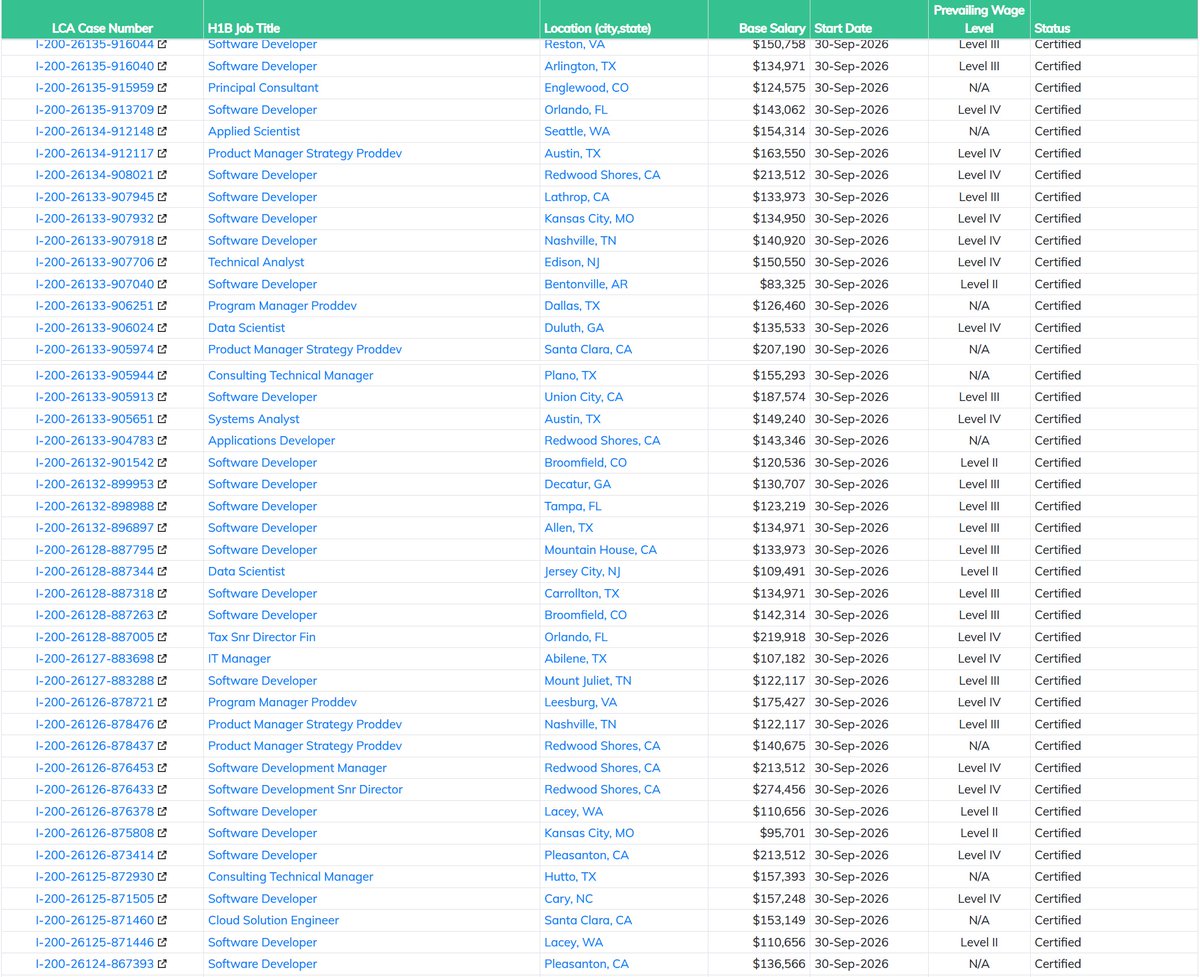Open the Principal Consultant job title link
Image resolution: width=1200 pixels, height=977 pixels.
(263, 88)
